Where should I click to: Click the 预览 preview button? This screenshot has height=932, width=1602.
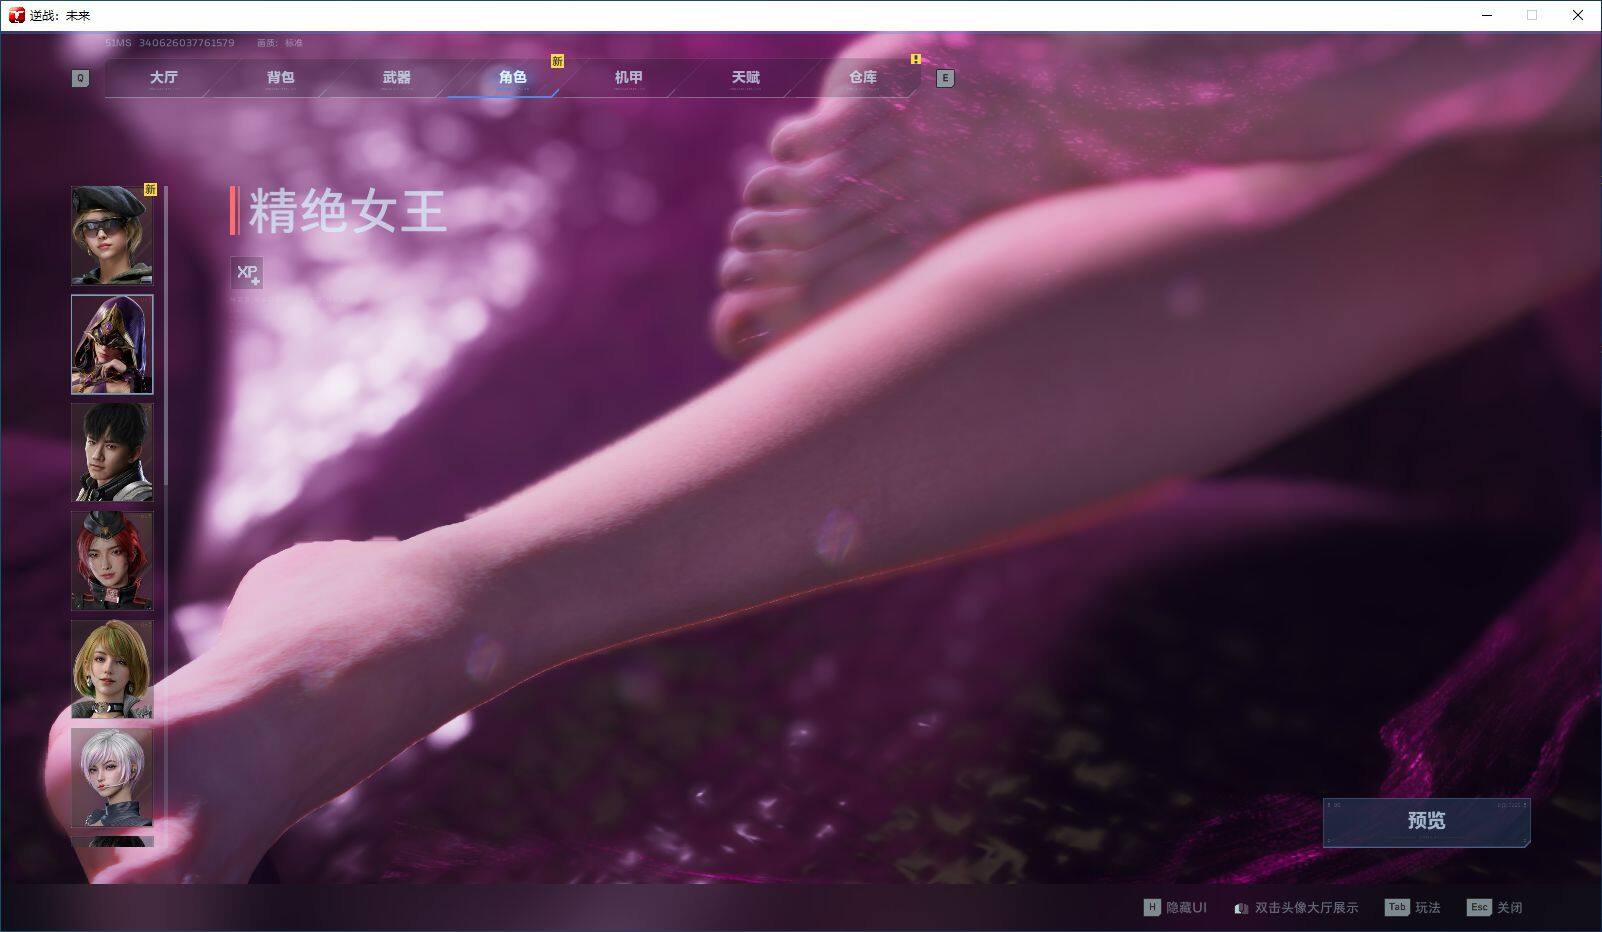click(1427, 822)
